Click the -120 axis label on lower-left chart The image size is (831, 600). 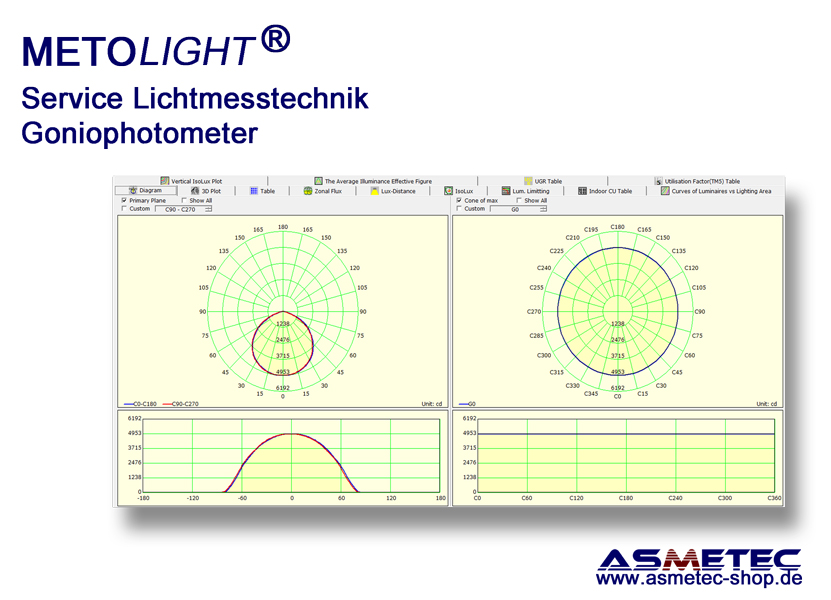click(192, 498)
